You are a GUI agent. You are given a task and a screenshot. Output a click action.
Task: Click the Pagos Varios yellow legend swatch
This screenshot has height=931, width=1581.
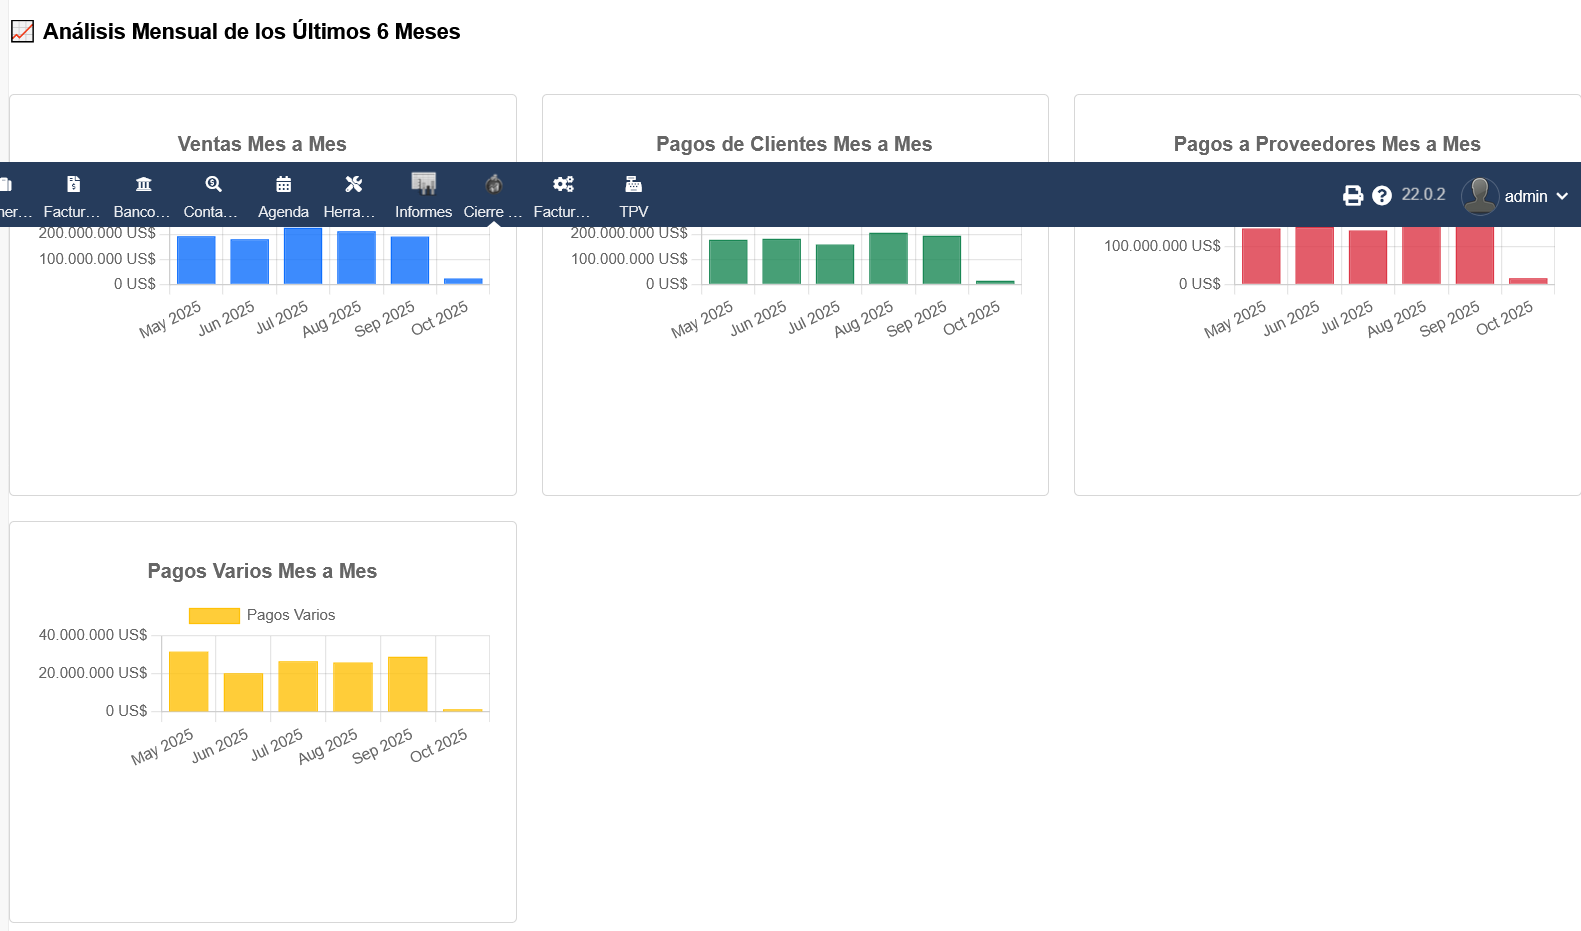214,616
